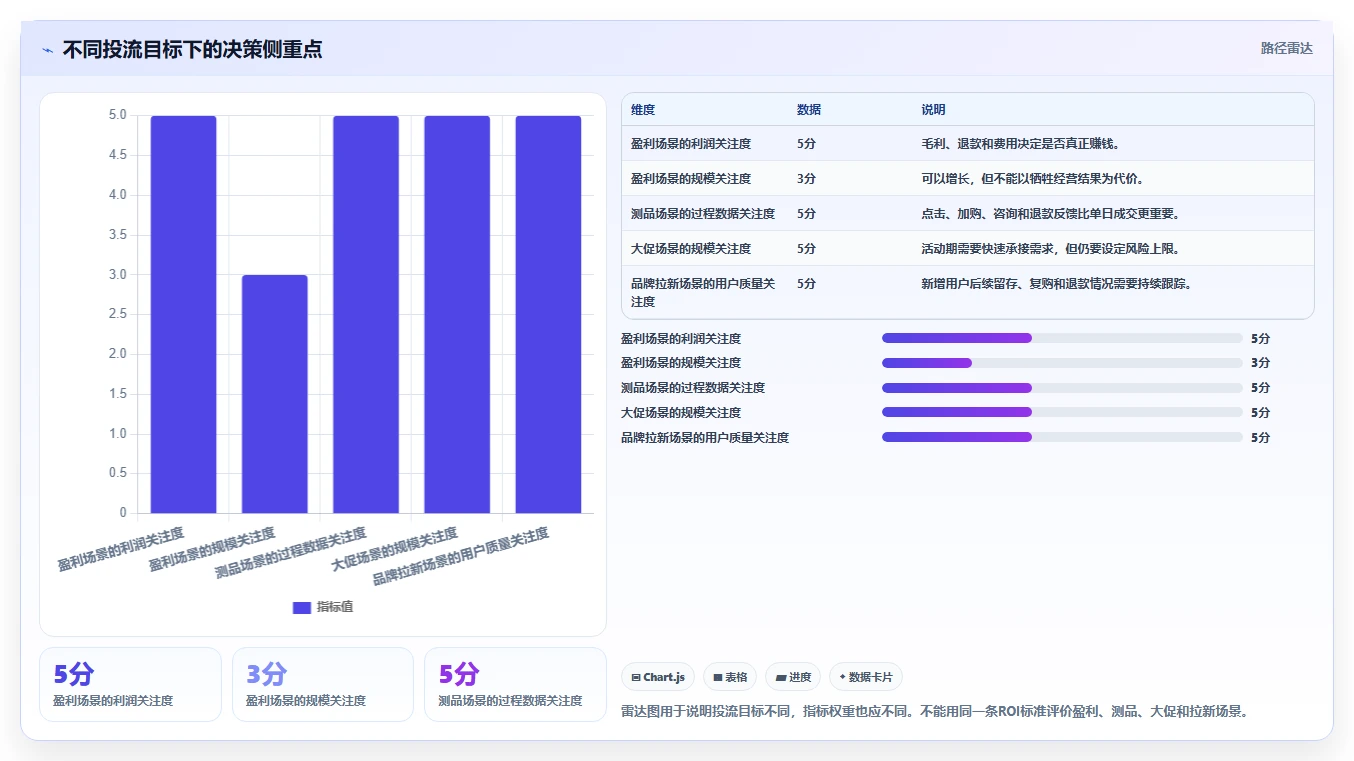This screenshot has height=761, width=1354.
Task: Click the progress list label 大促场景的规模关注度
Action: click(681, 412)
